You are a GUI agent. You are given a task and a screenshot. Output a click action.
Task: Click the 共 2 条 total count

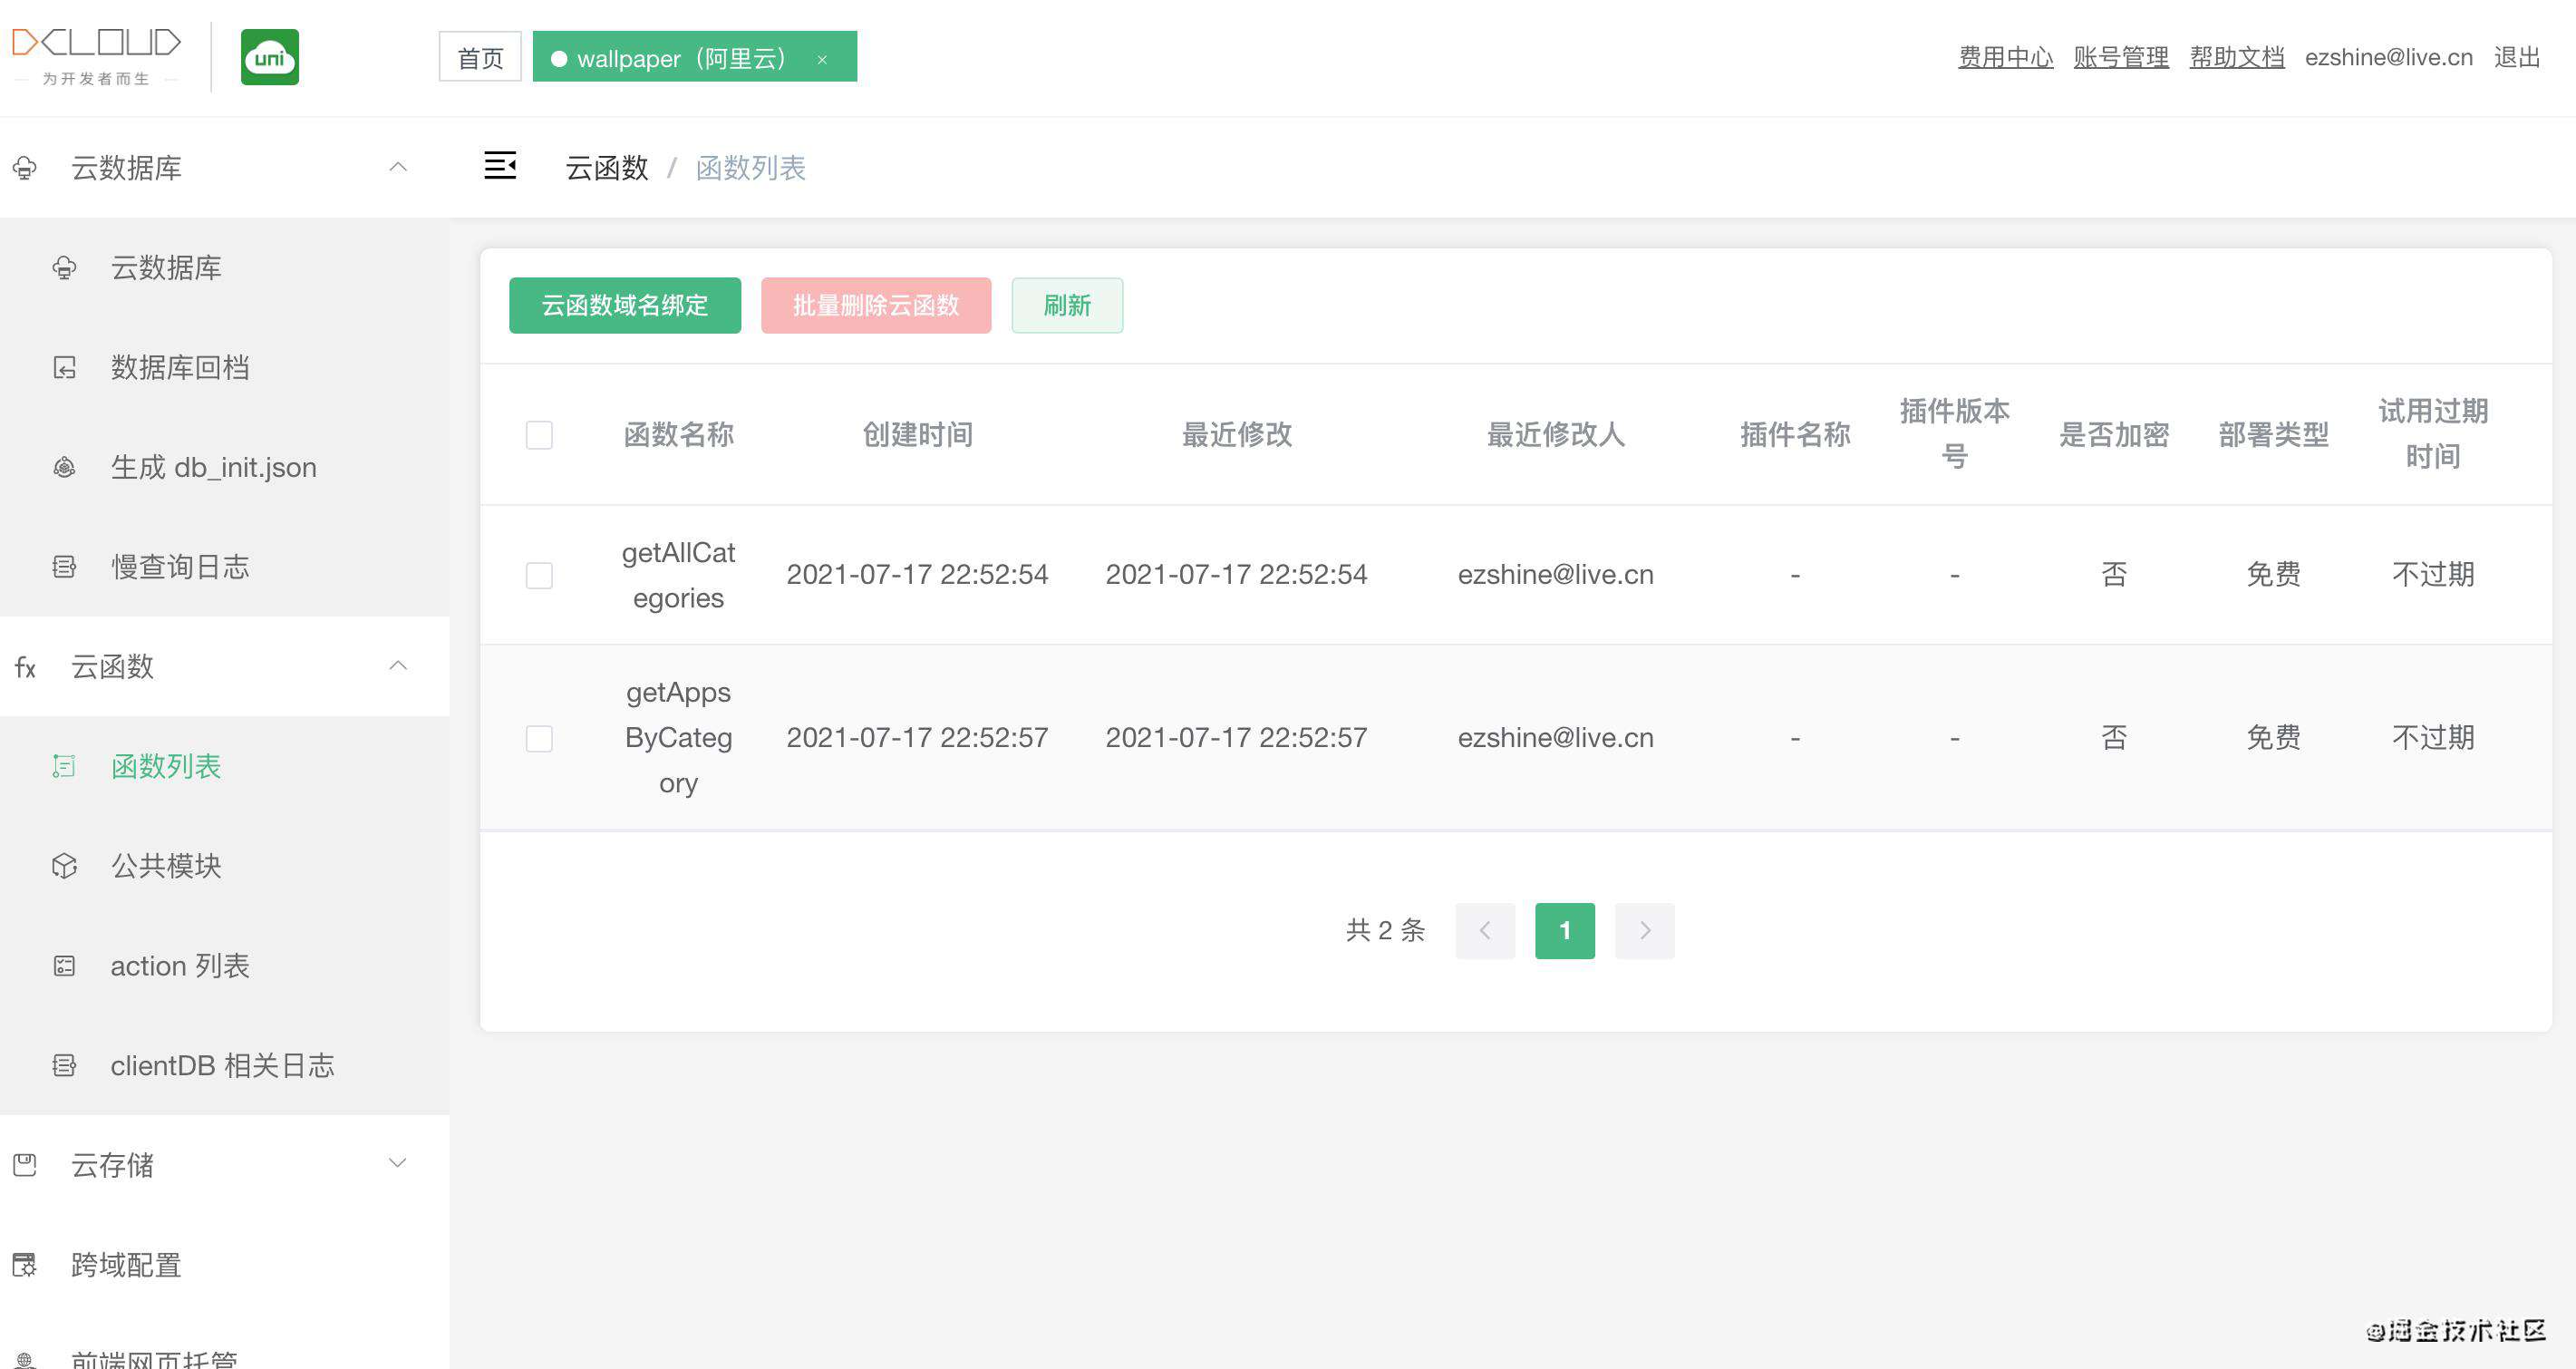1385,931
